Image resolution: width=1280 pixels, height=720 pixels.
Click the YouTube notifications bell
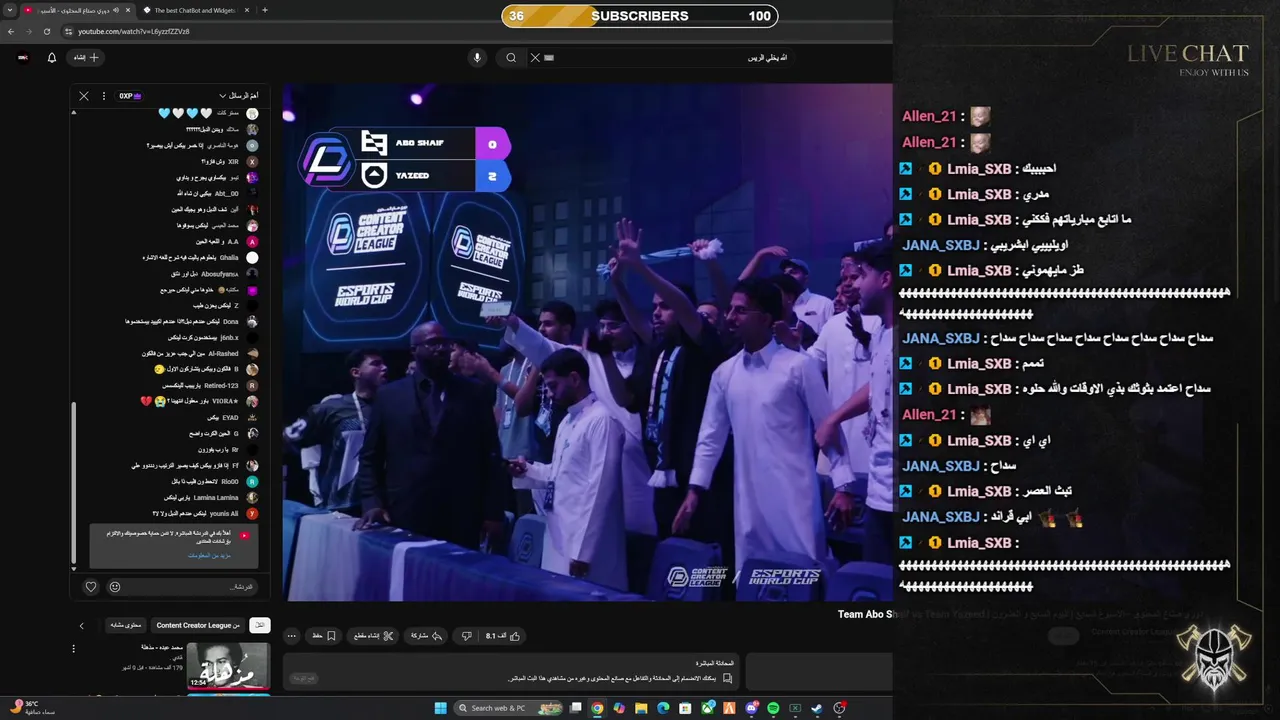point(52,58)
